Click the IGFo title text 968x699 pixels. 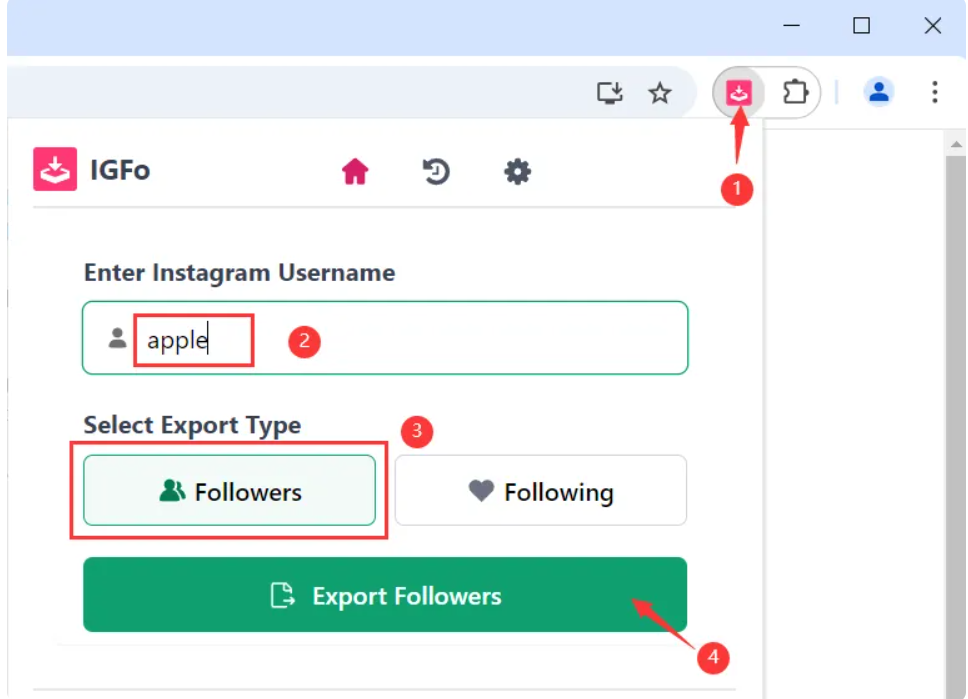tap(120, 170)
